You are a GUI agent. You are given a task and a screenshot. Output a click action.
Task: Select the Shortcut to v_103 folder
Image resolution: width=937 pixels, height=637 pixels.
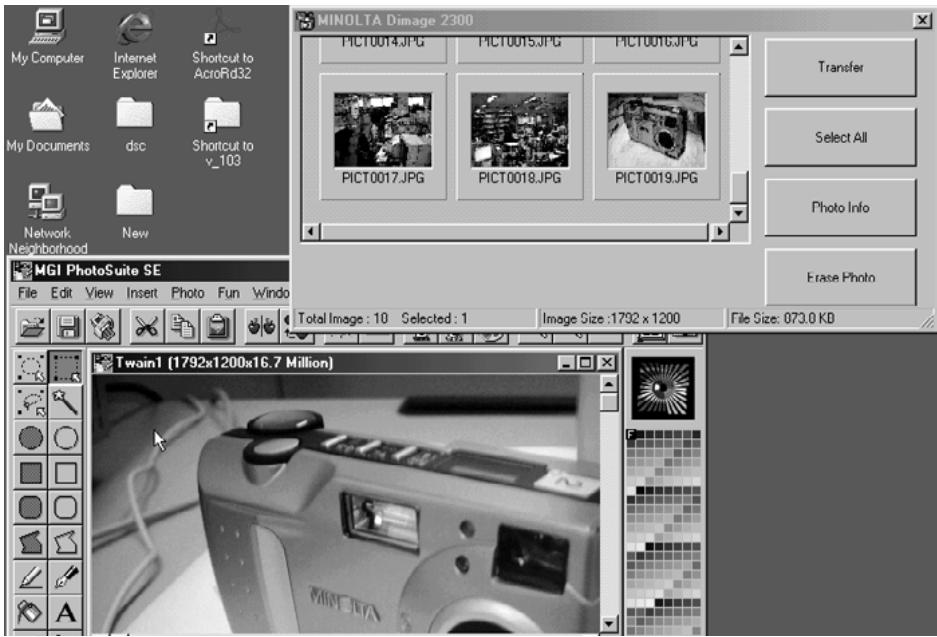click(x=223, y=133)
